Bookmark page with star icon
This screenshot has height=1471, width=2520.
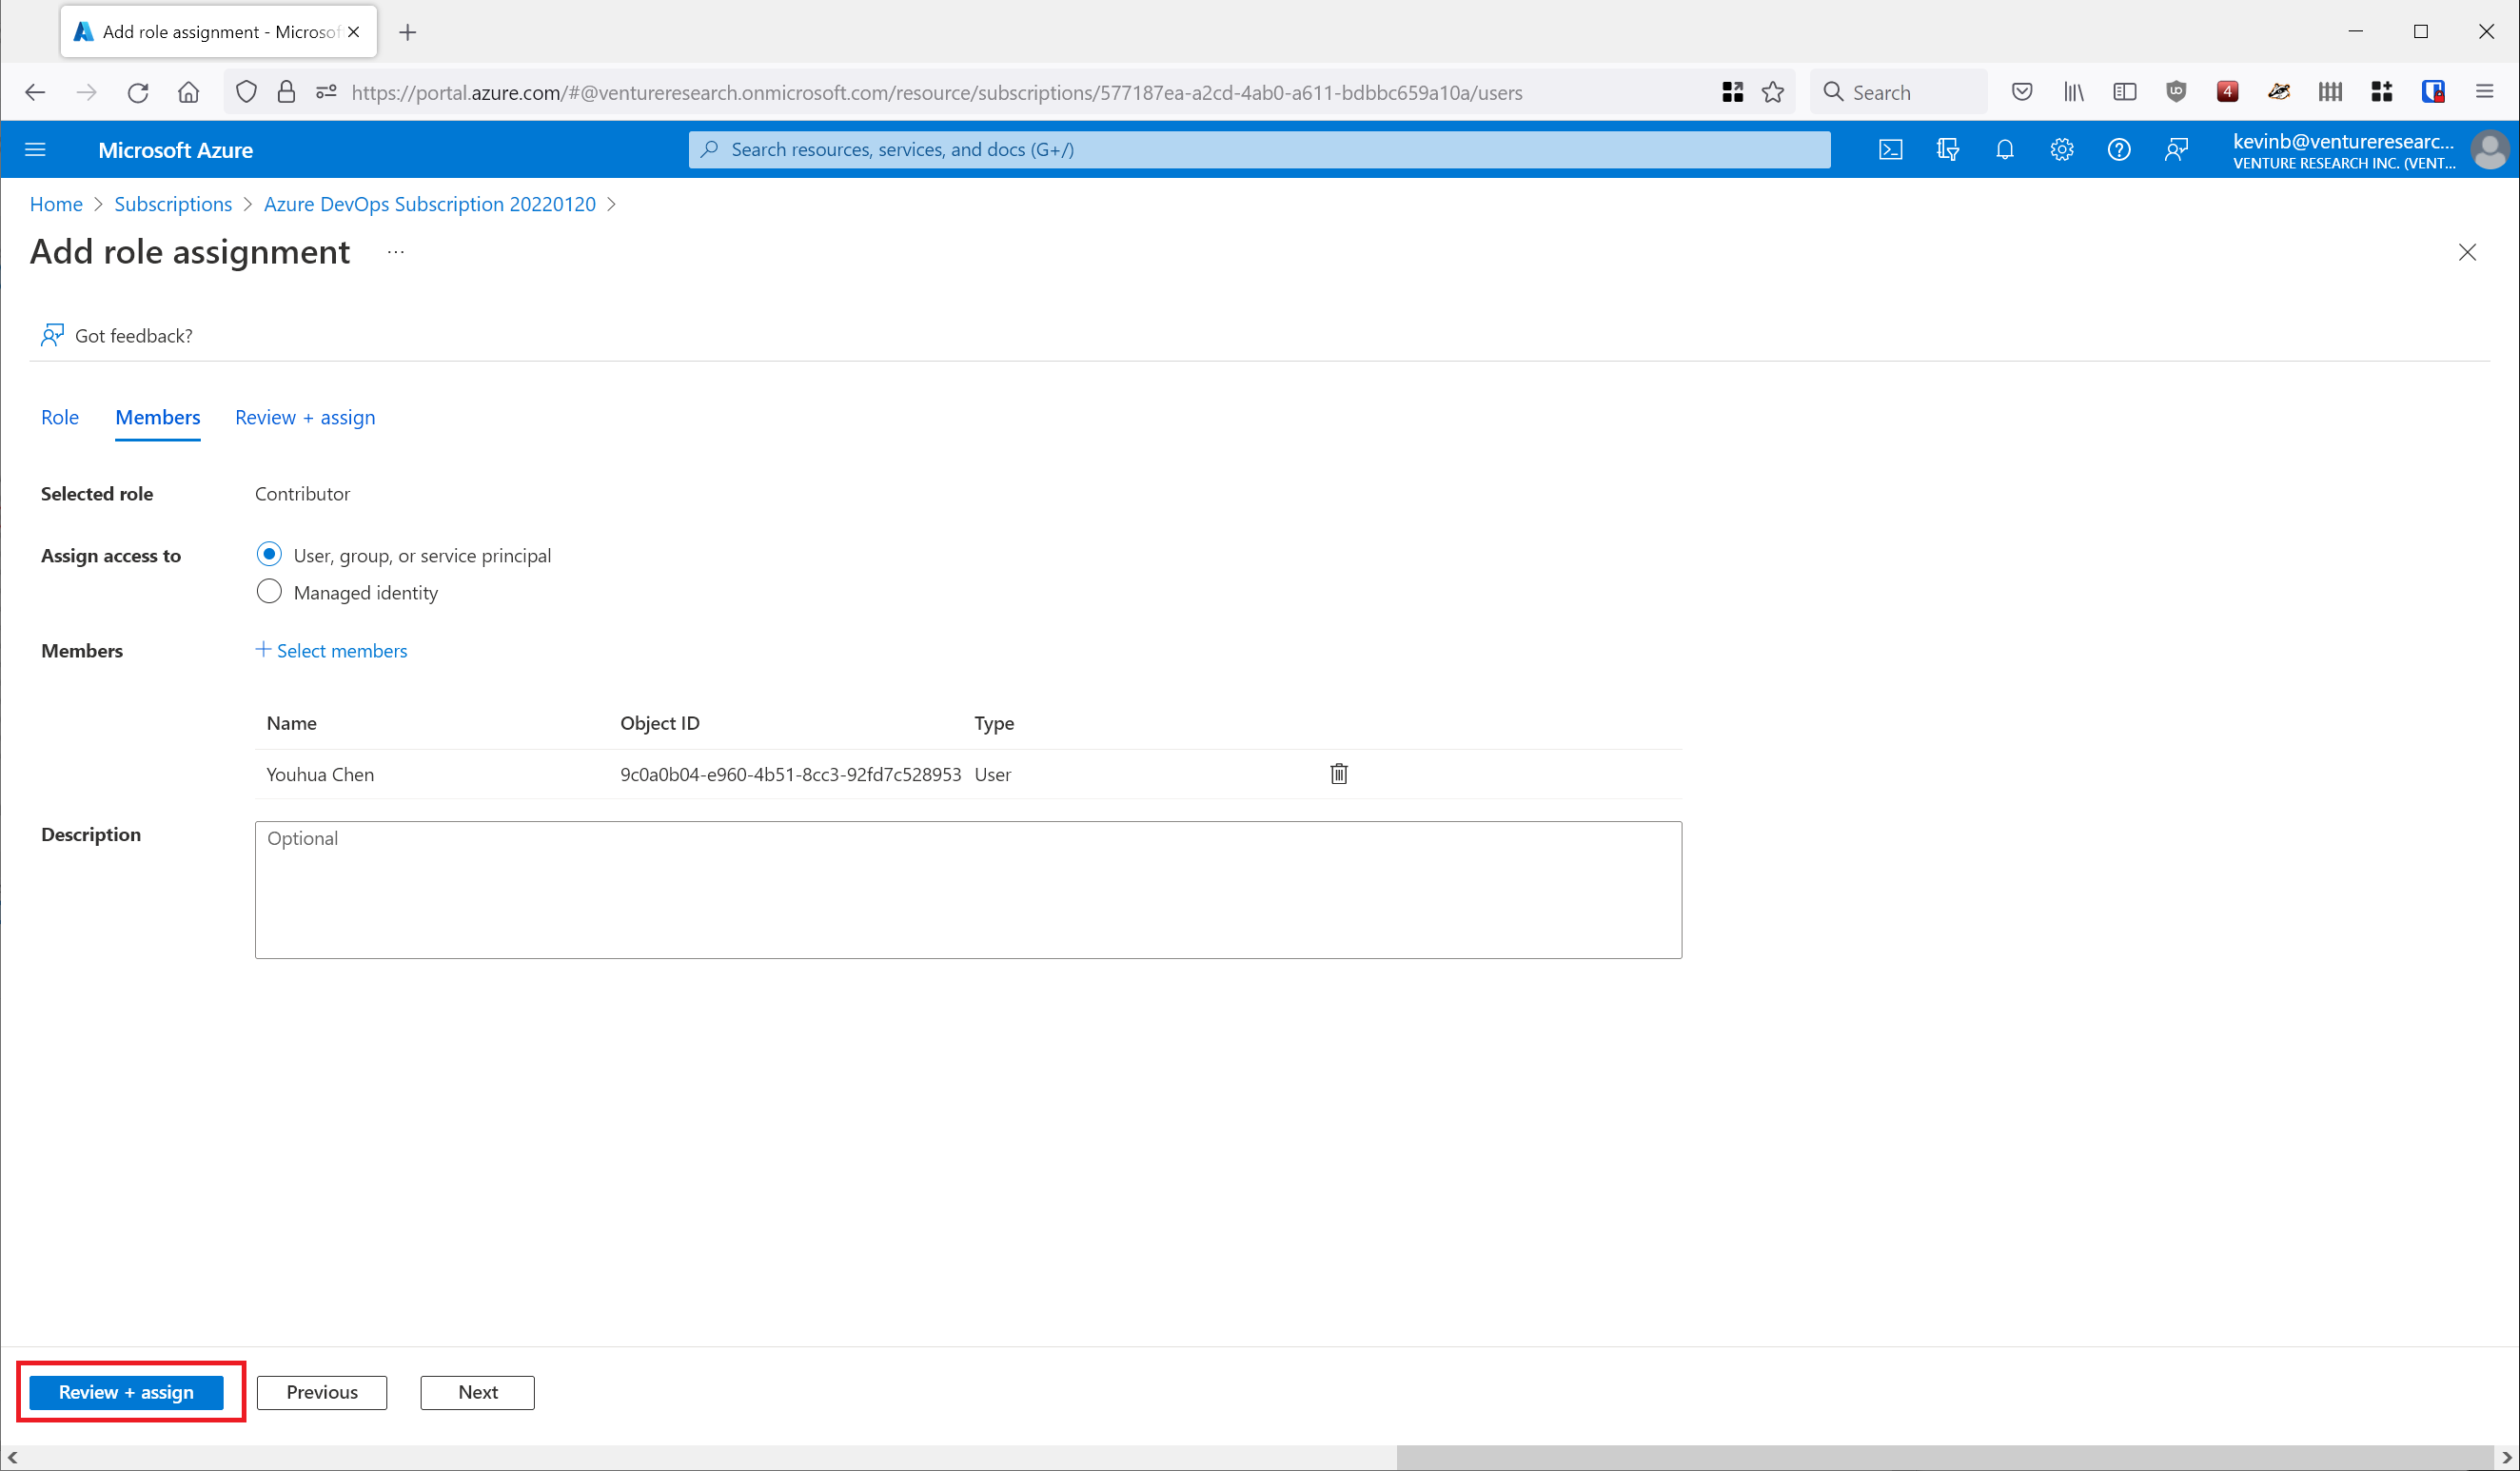click(1772, 92)
